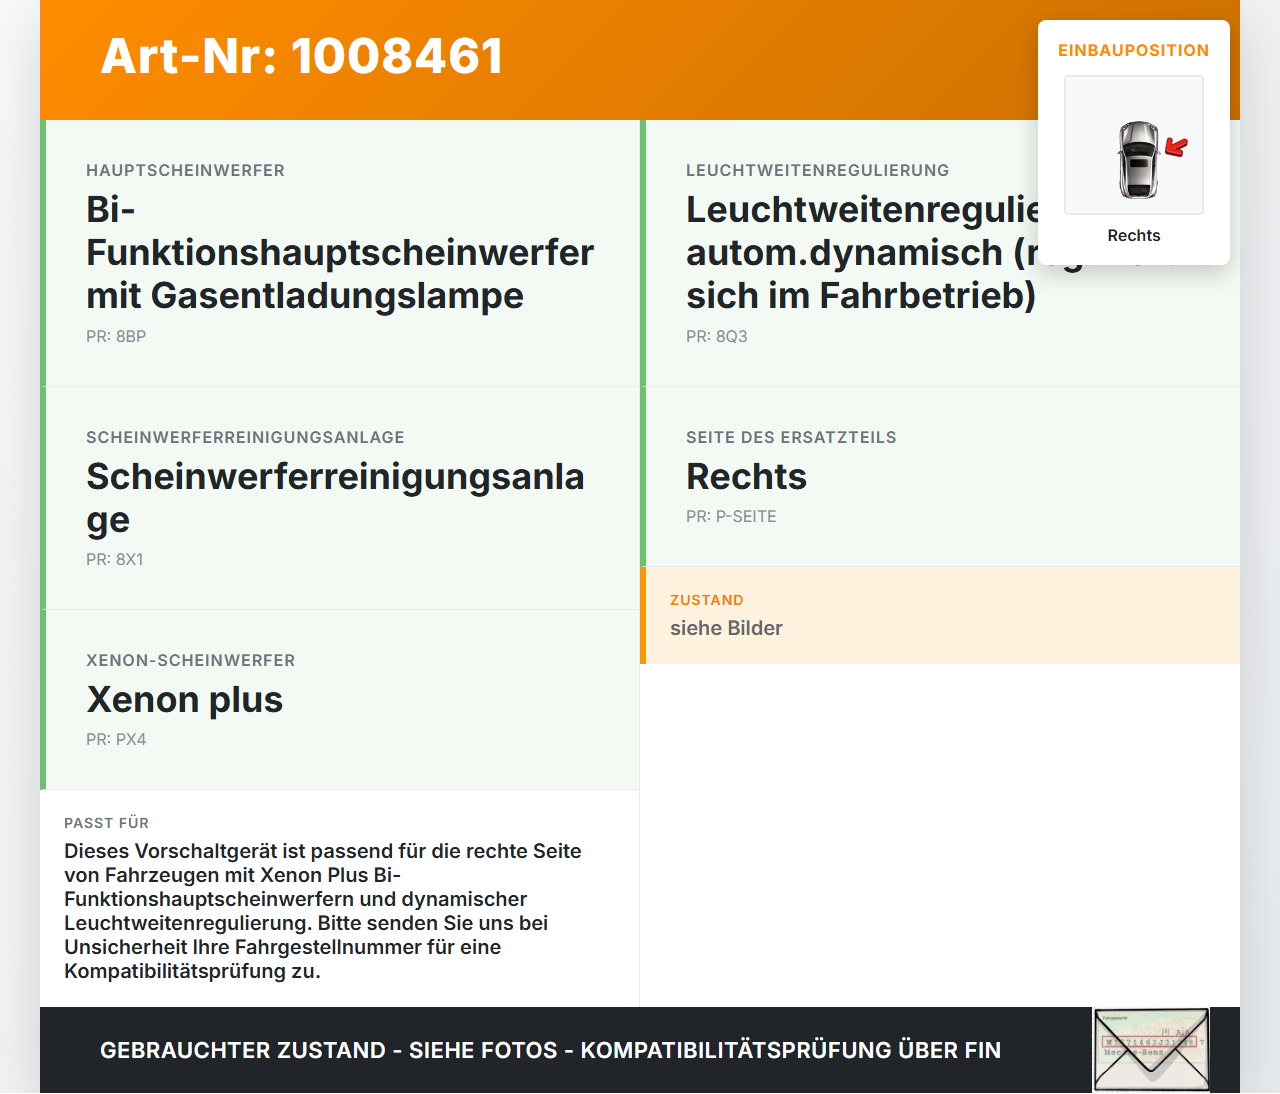This screenshot has width=1280, height=1094.
Task: Expand the Scheinwerferreinigungsanlage section
Action: click(340, 497)
